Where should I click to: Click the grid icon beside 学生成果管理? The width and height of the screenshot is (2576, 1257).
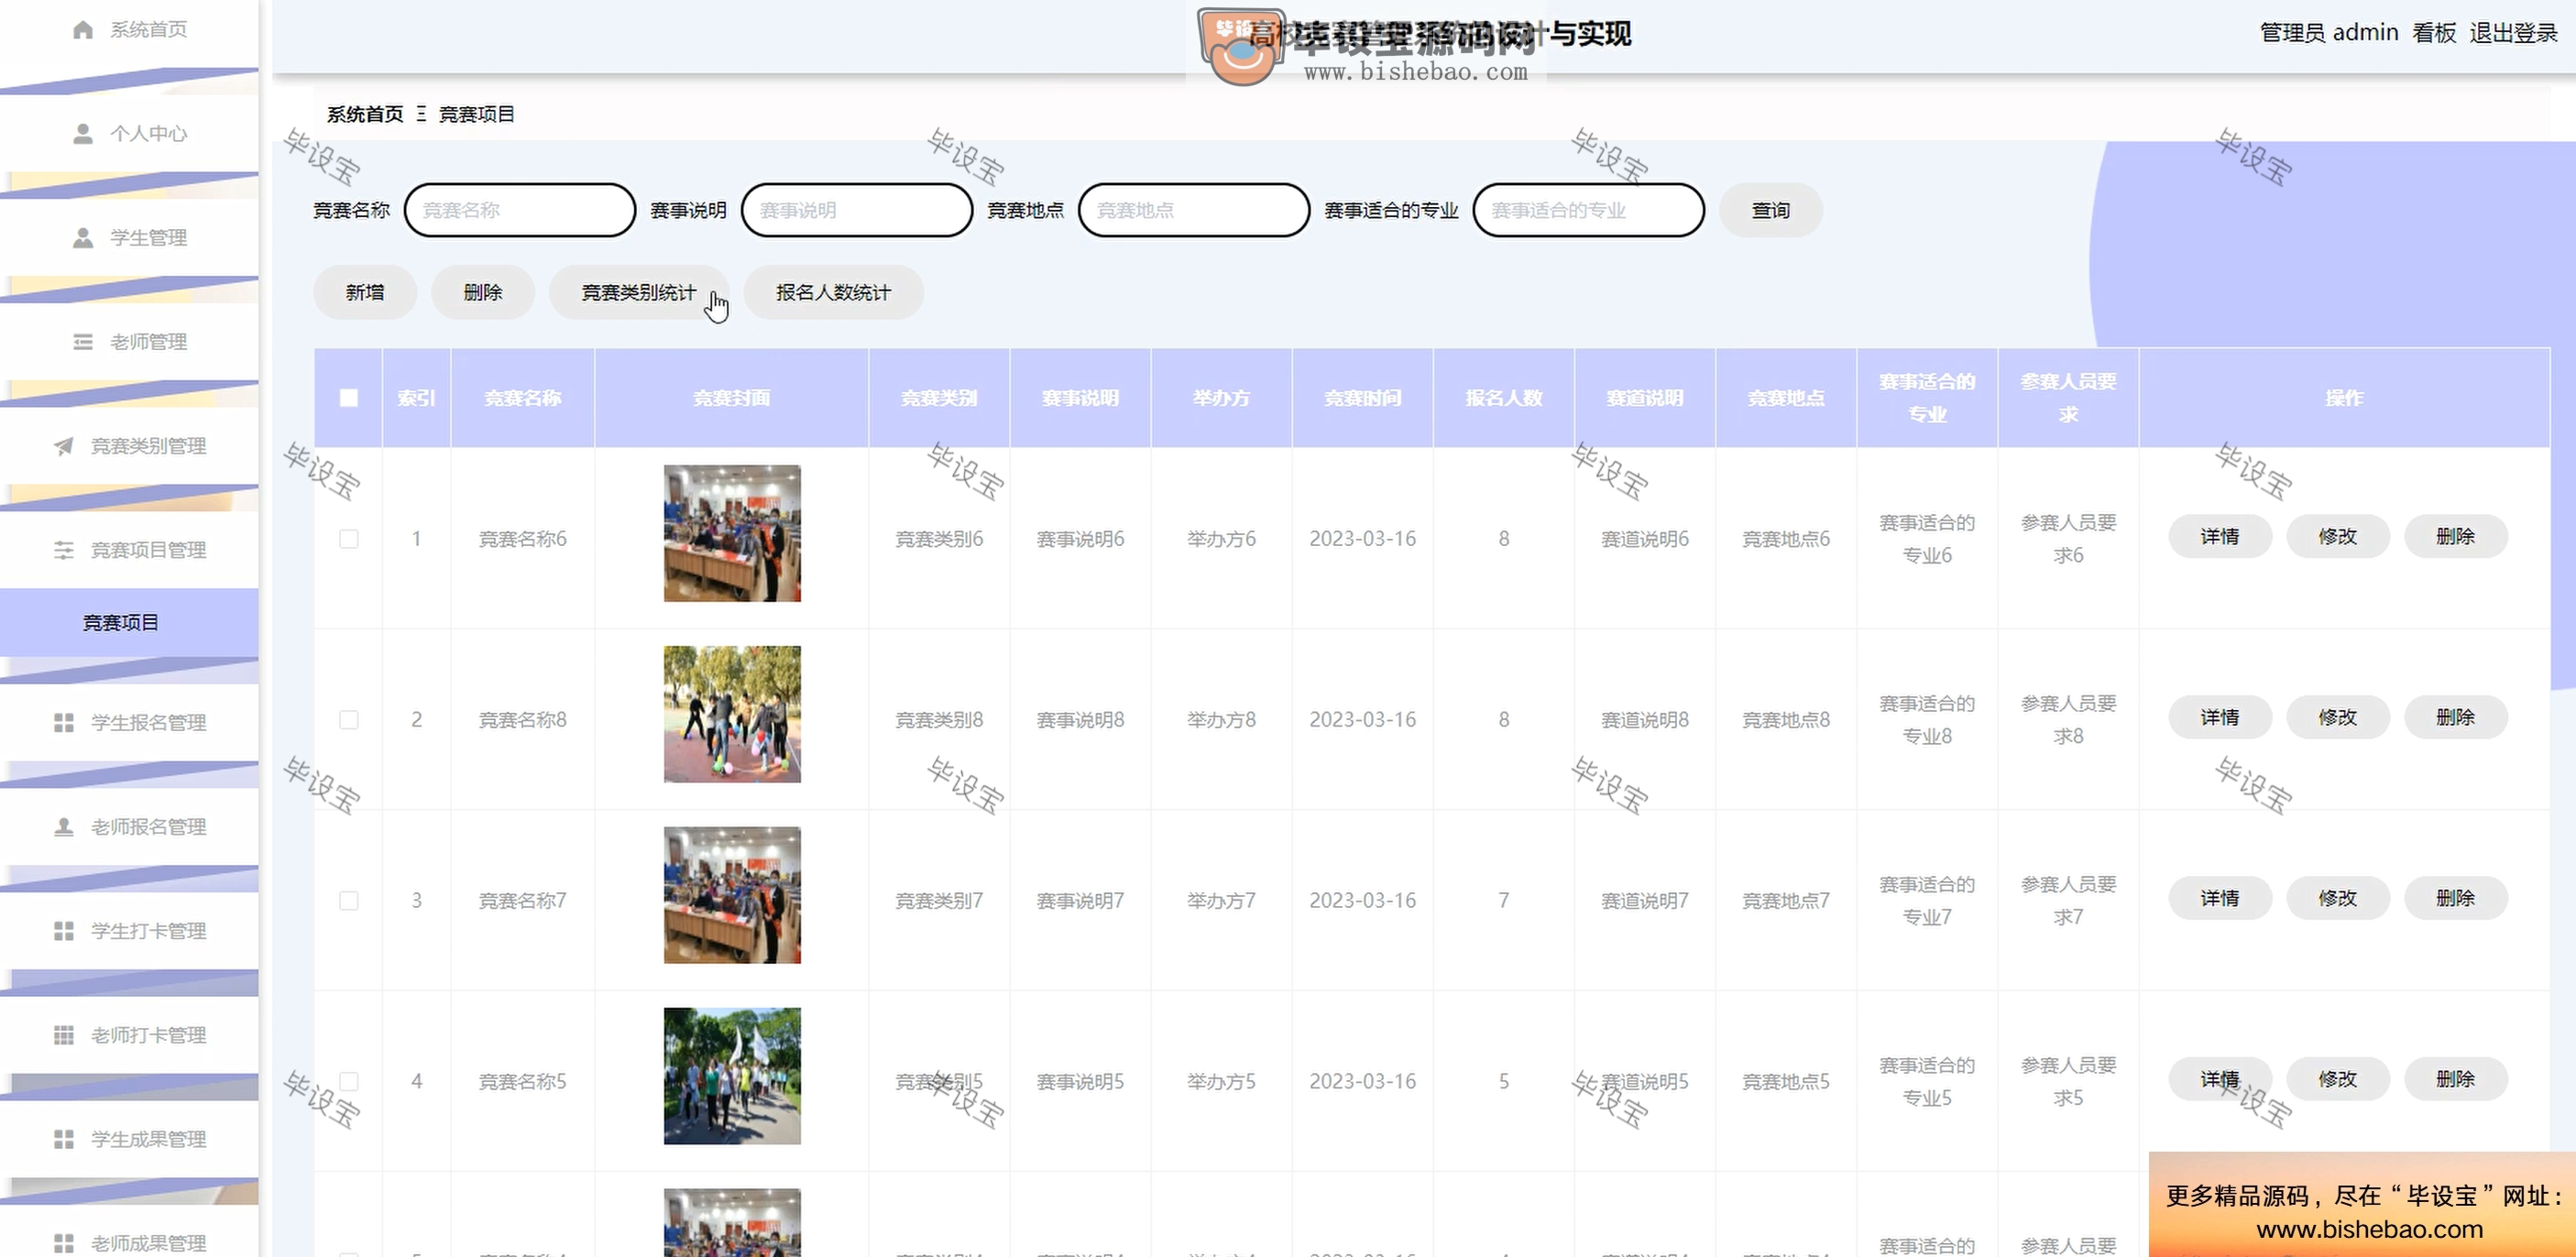(64, 1139)
